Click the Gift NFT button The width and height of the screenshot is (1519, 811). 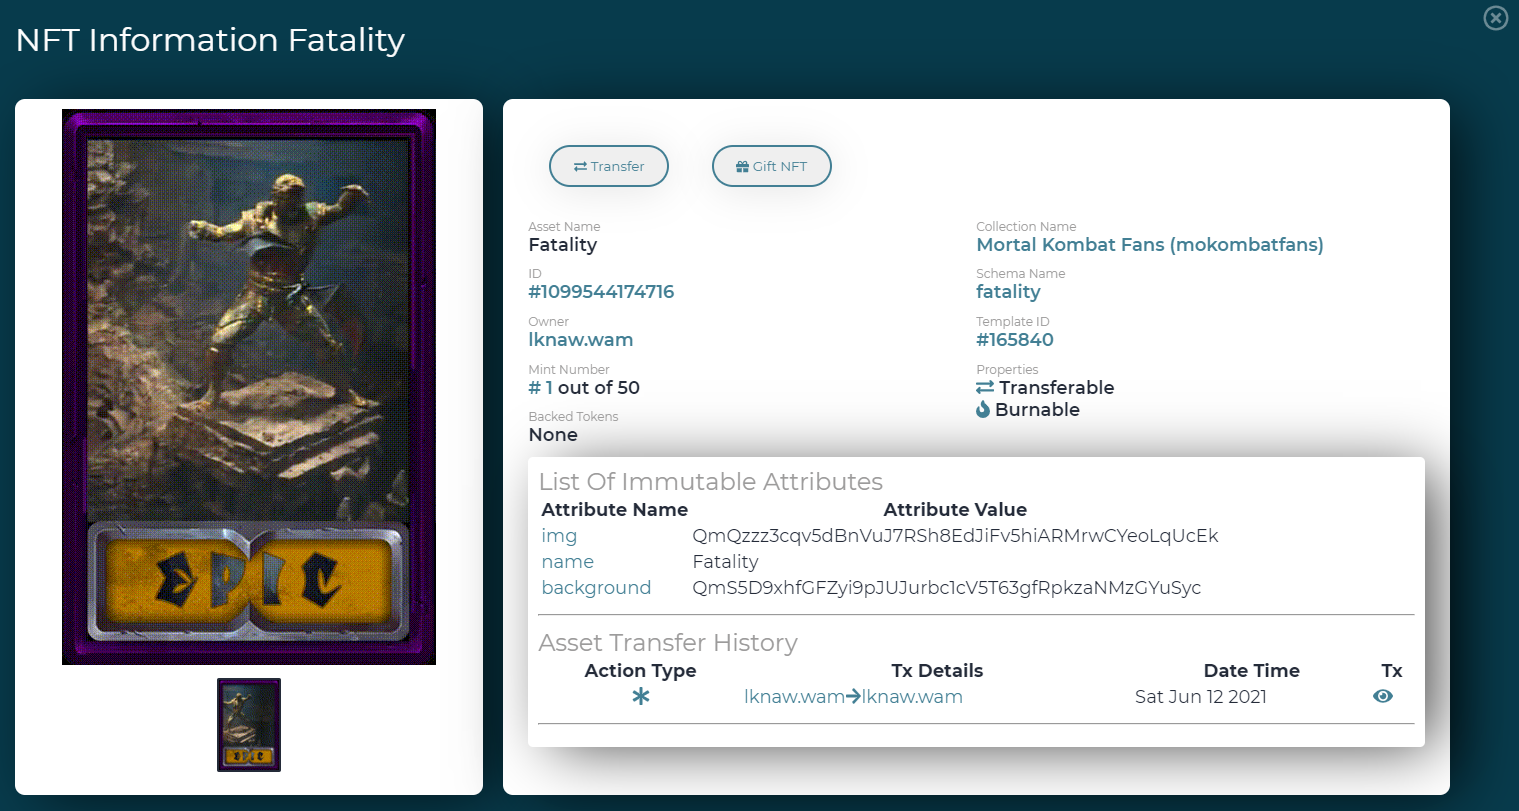pos(772,166)
